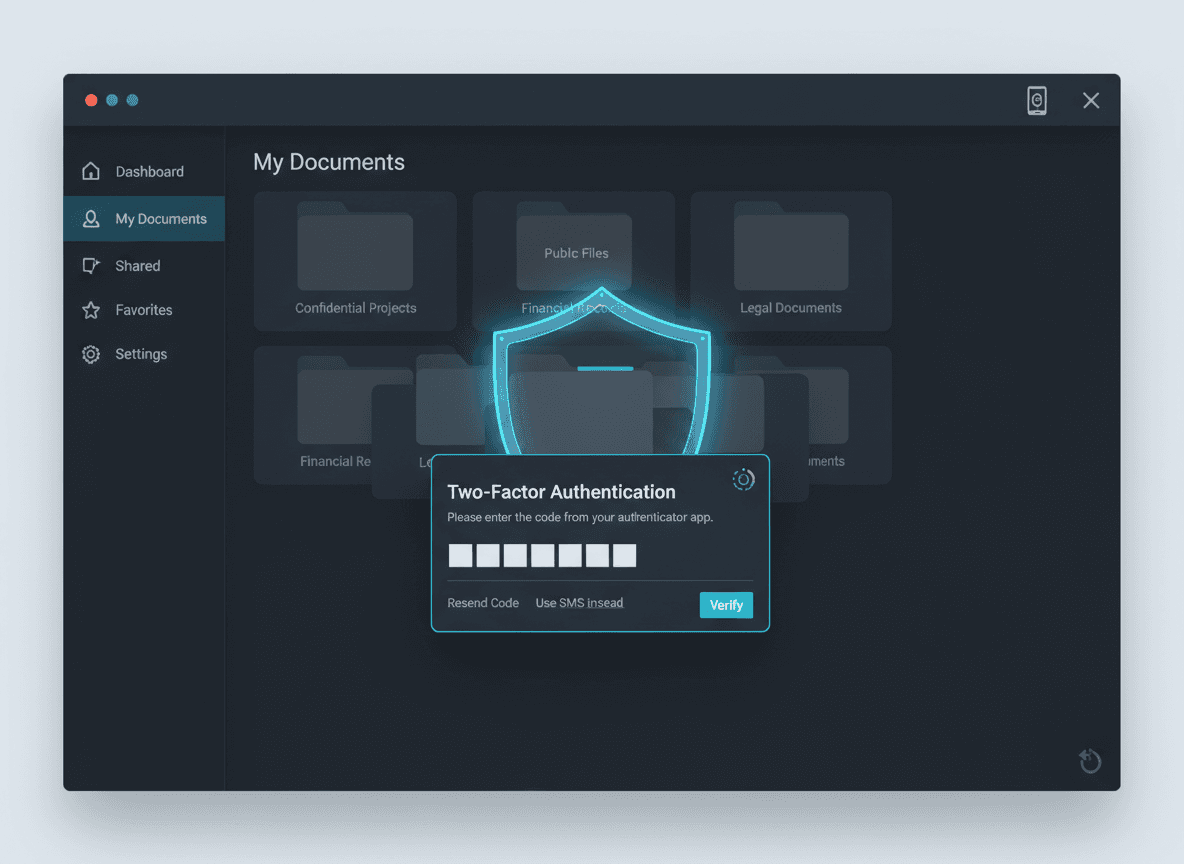The height and width of the screenshot is (864, 1184).
Task: Select the My Documents person icon
Action: [90, 219]
